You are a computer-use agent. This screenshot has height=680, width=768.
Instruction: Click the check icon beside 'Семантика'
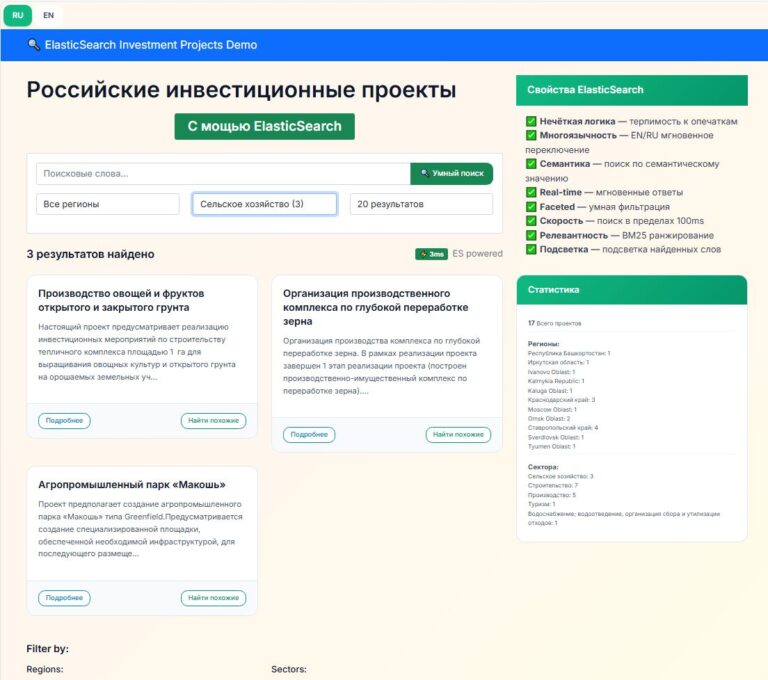531,164
